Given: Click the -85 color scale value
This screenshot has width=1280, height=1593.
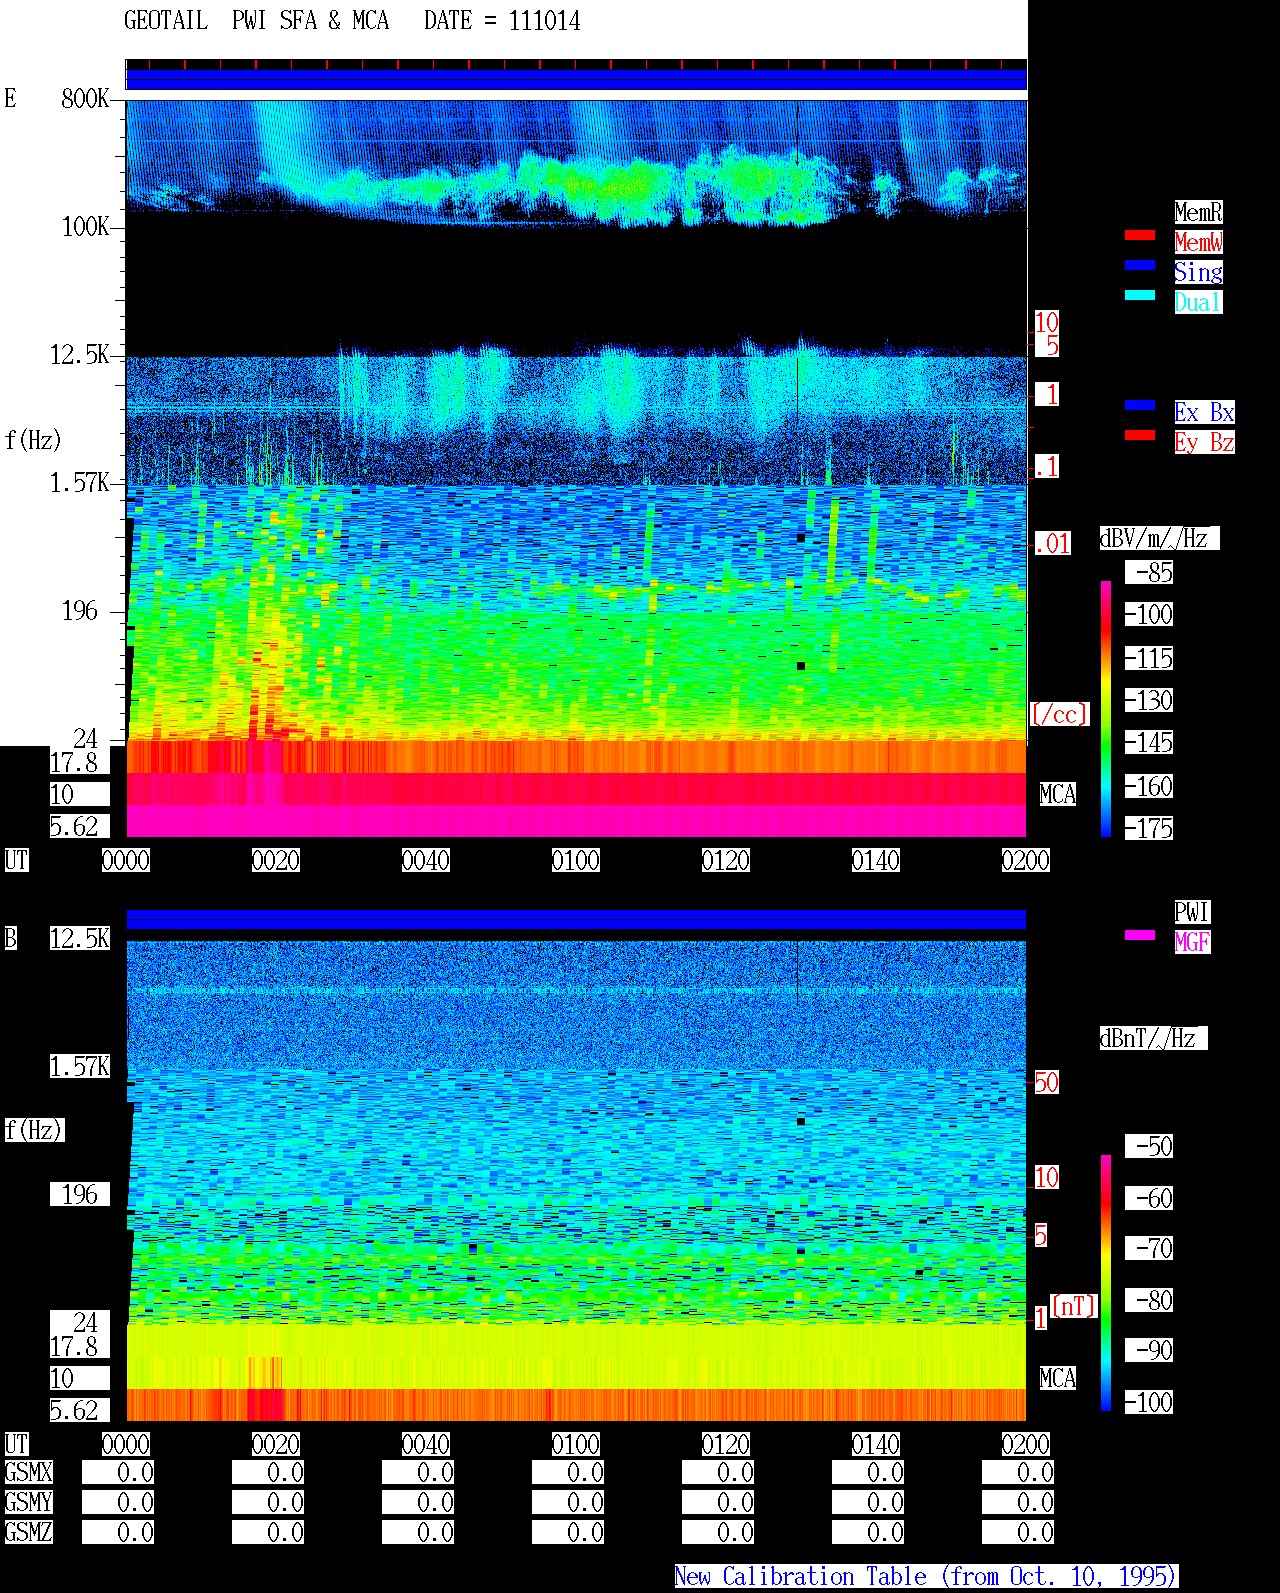Looking at the screenshot, I should (x=1149, y=573).
